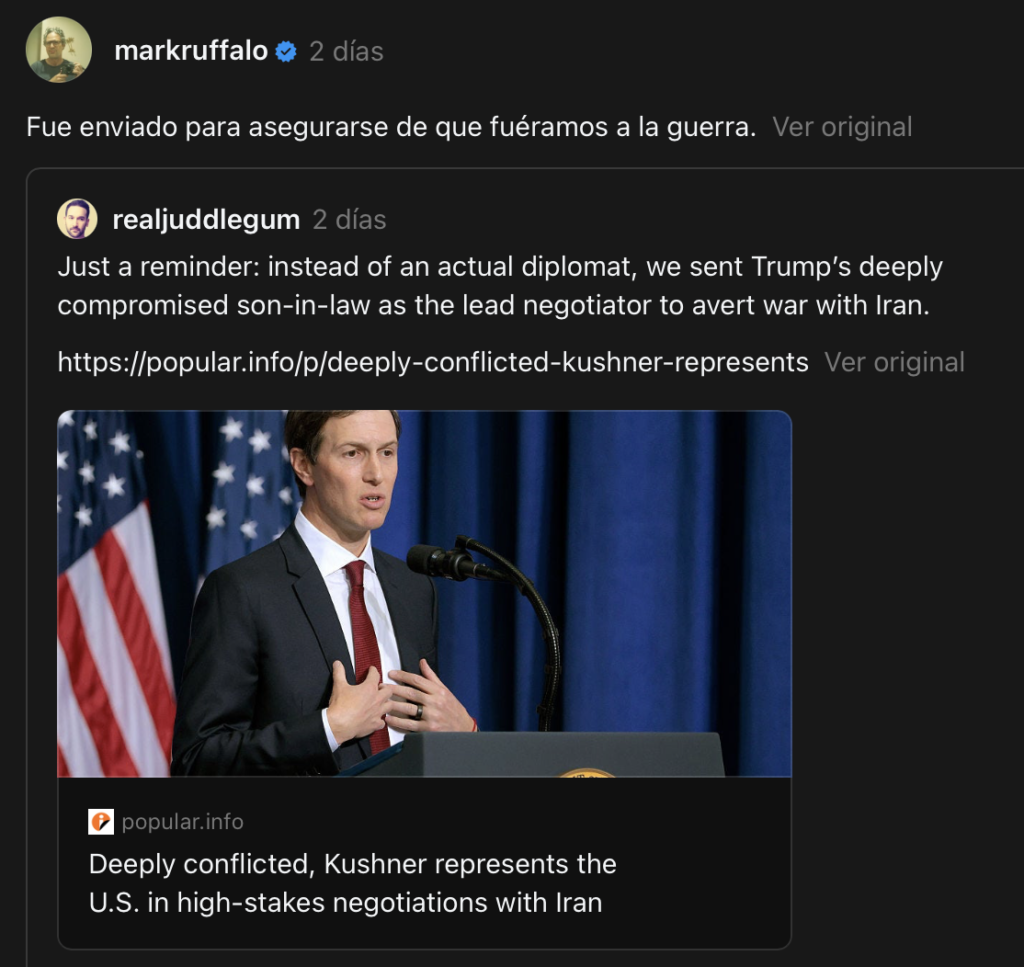Open the popular.info URL in the quoted post
Screen dimensions: 1024x967
[432, 362]
